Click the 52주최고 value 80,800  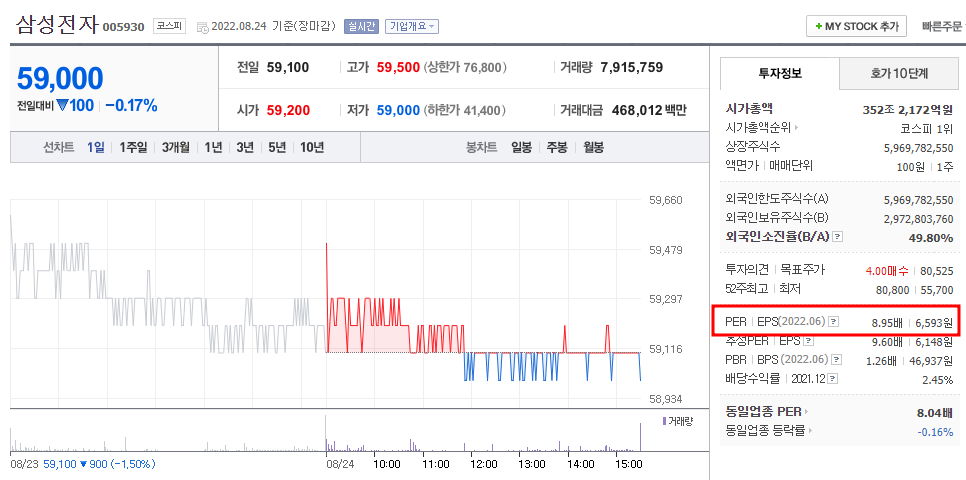(893, 290)
